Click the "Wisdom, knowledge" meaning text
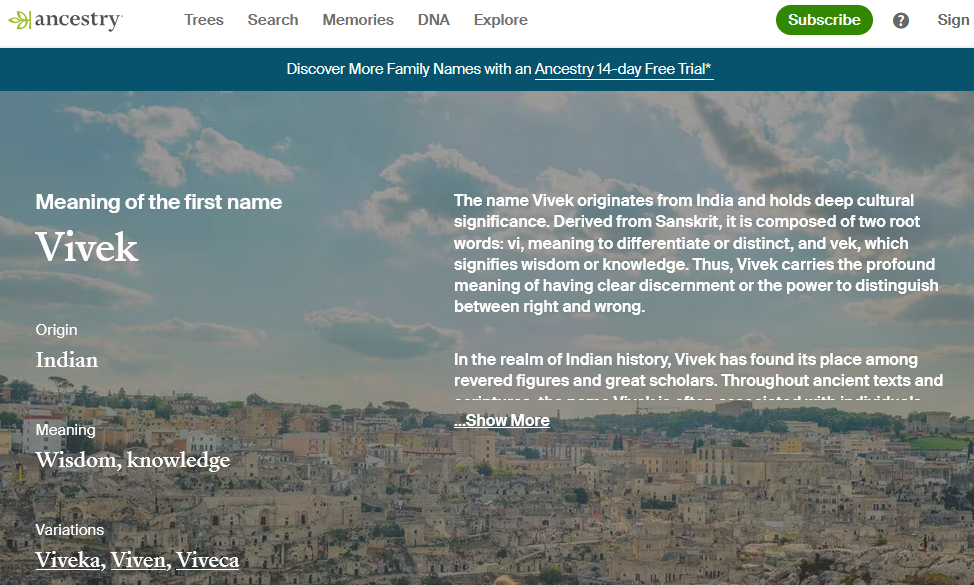 click(x=133, y=460)
